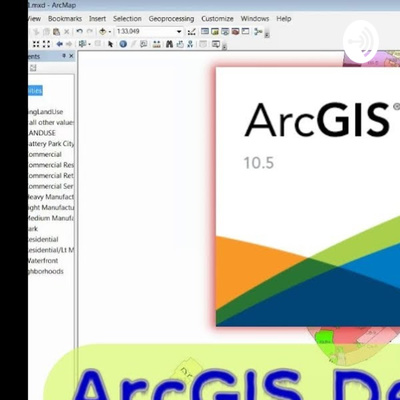
Task: Open the red ArcToolbox icon
Action: tap(235, 32)
